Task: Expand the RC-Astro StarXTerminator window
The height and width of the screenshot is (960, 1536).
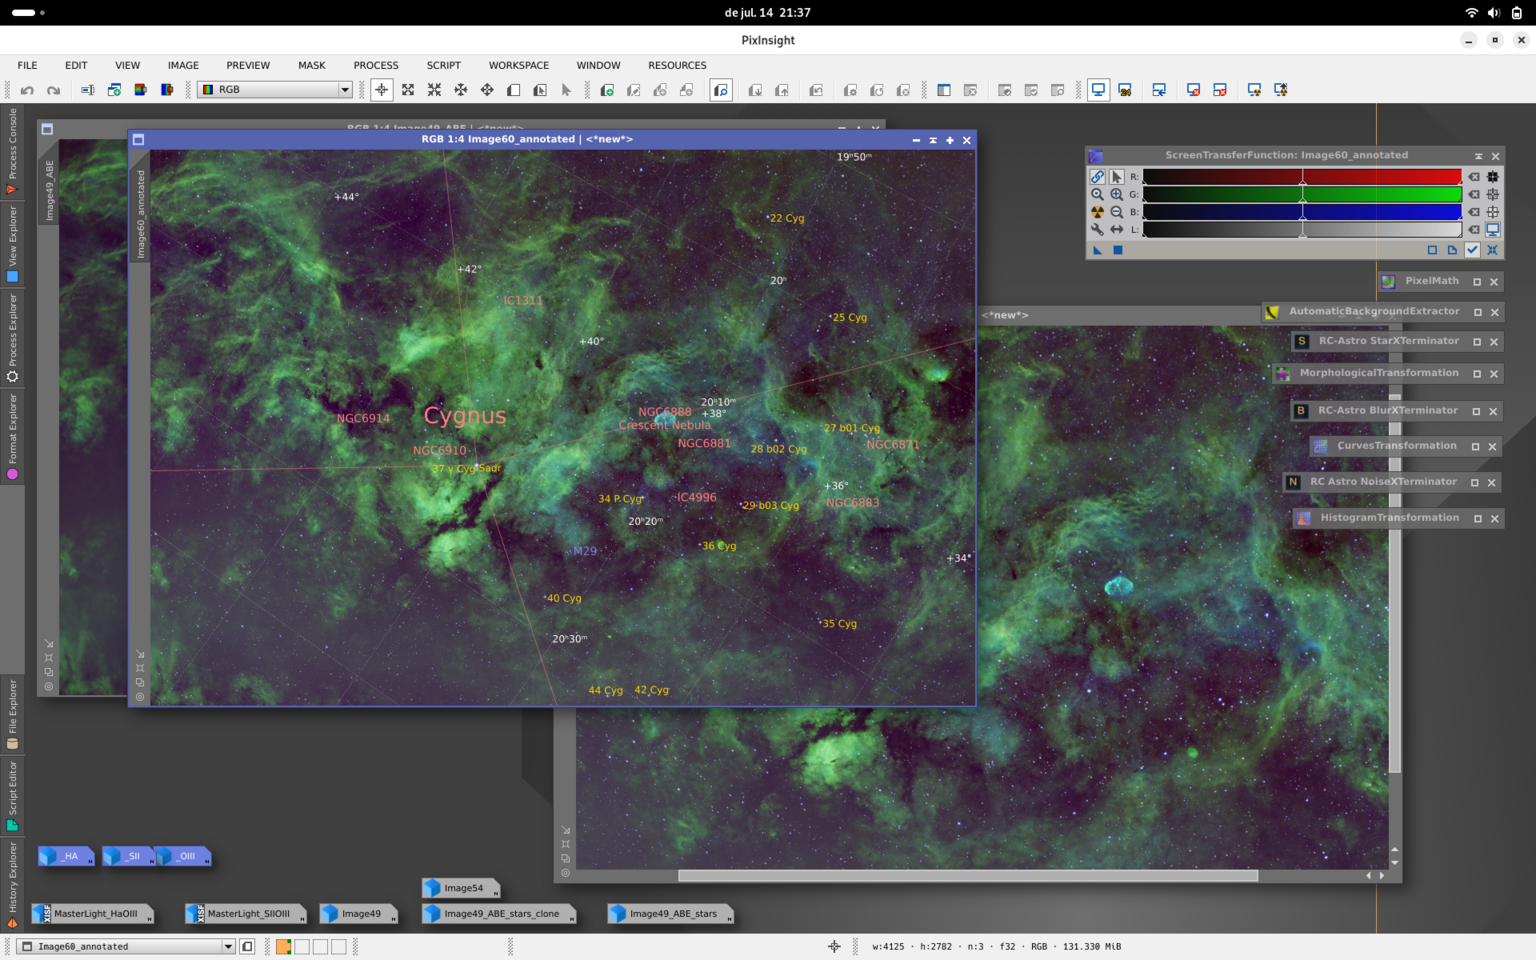Action: pos(1478,342)
